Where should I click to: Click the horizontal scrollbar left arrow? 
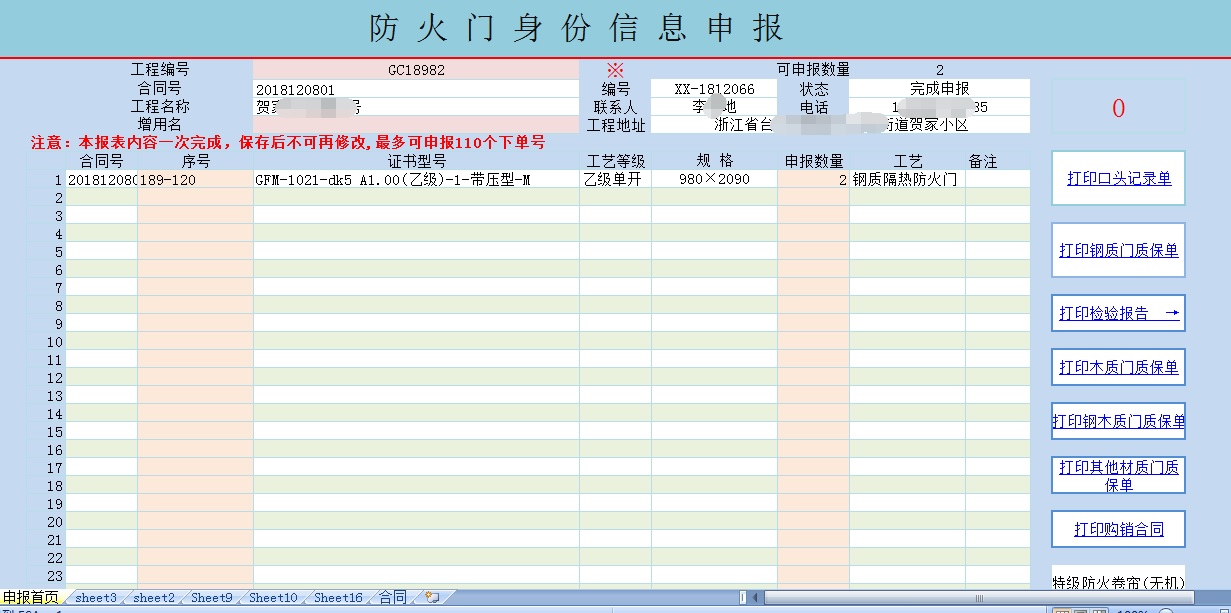point(756,598)
